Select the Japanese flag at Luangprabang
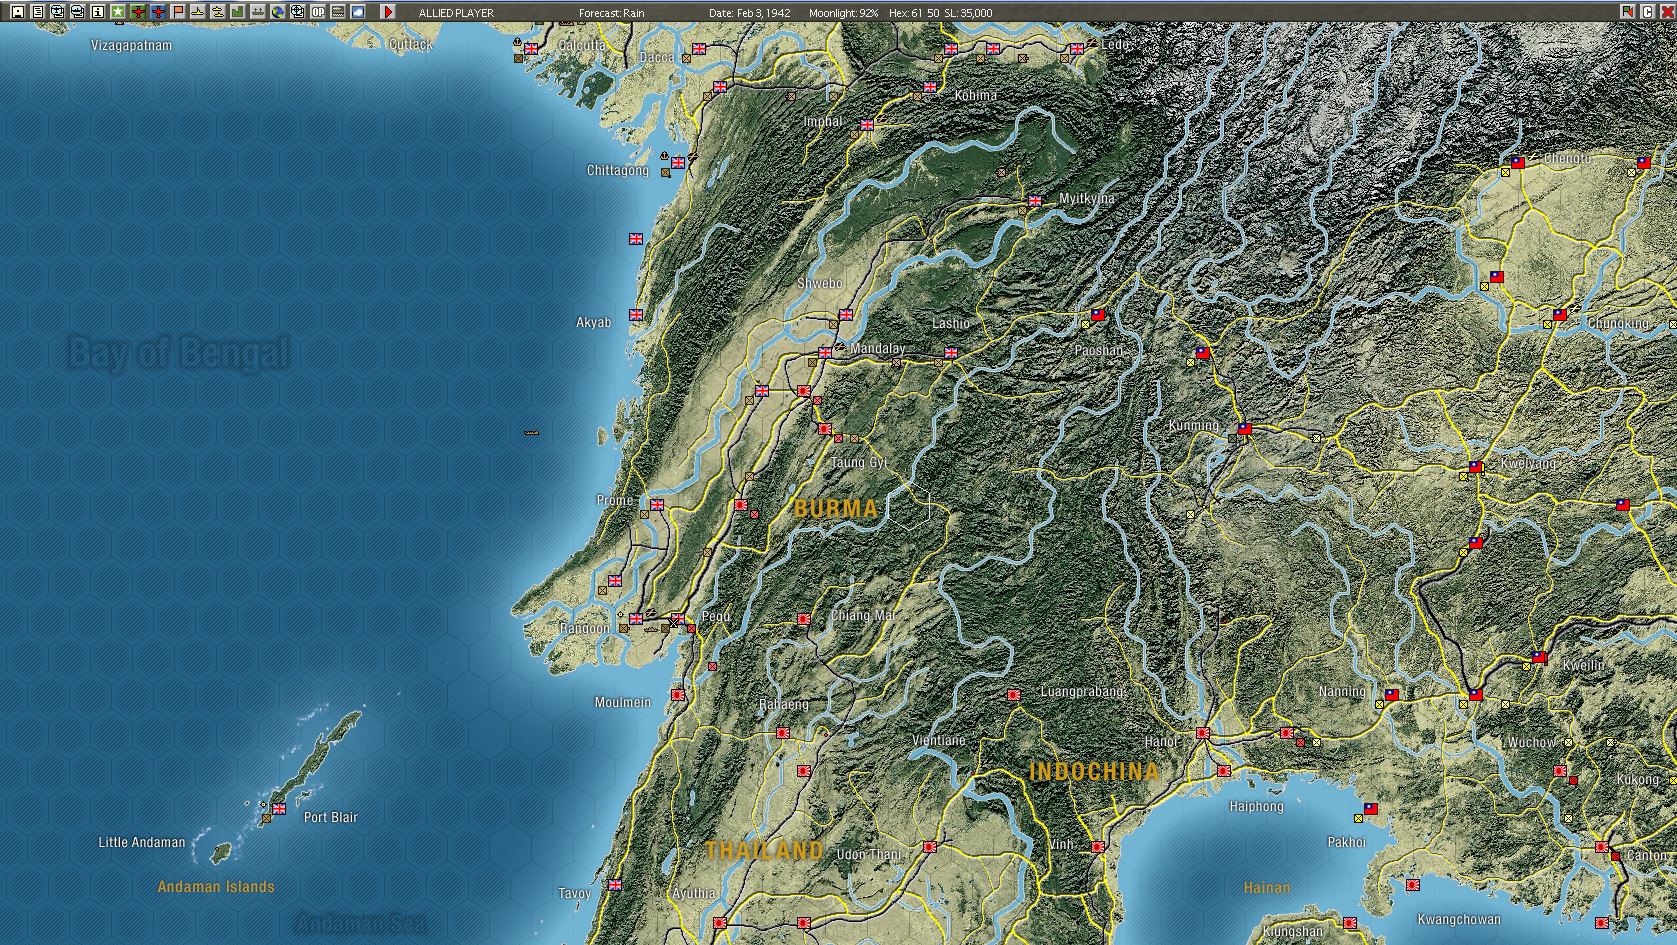1677x945 pixels. click(1014, 695)
